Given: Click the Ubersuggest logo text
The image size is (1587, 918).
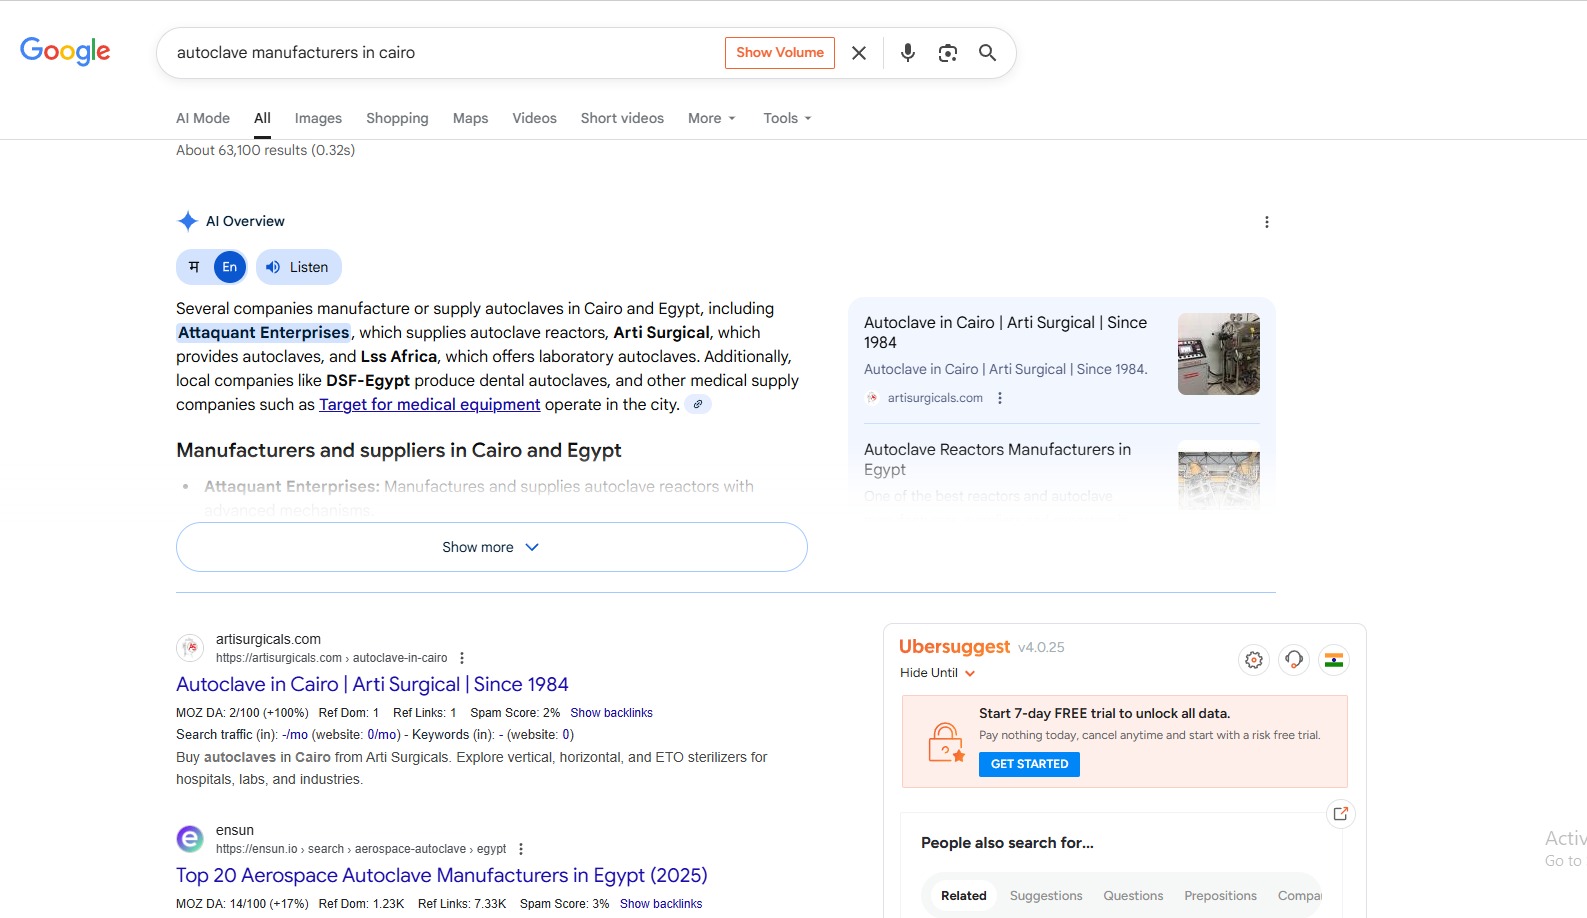Looking at the screenshot, I should [954, 647].
